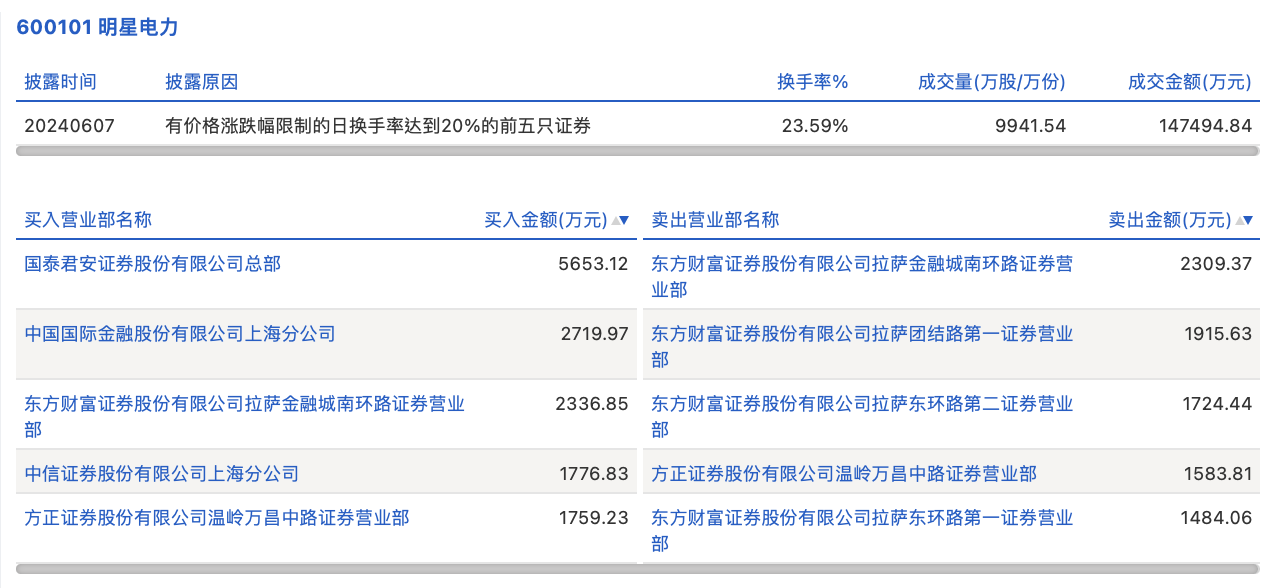Open 东方财富拉萨东环路第一证券营业部 link
1270x588 pixels.
point(861,518)
